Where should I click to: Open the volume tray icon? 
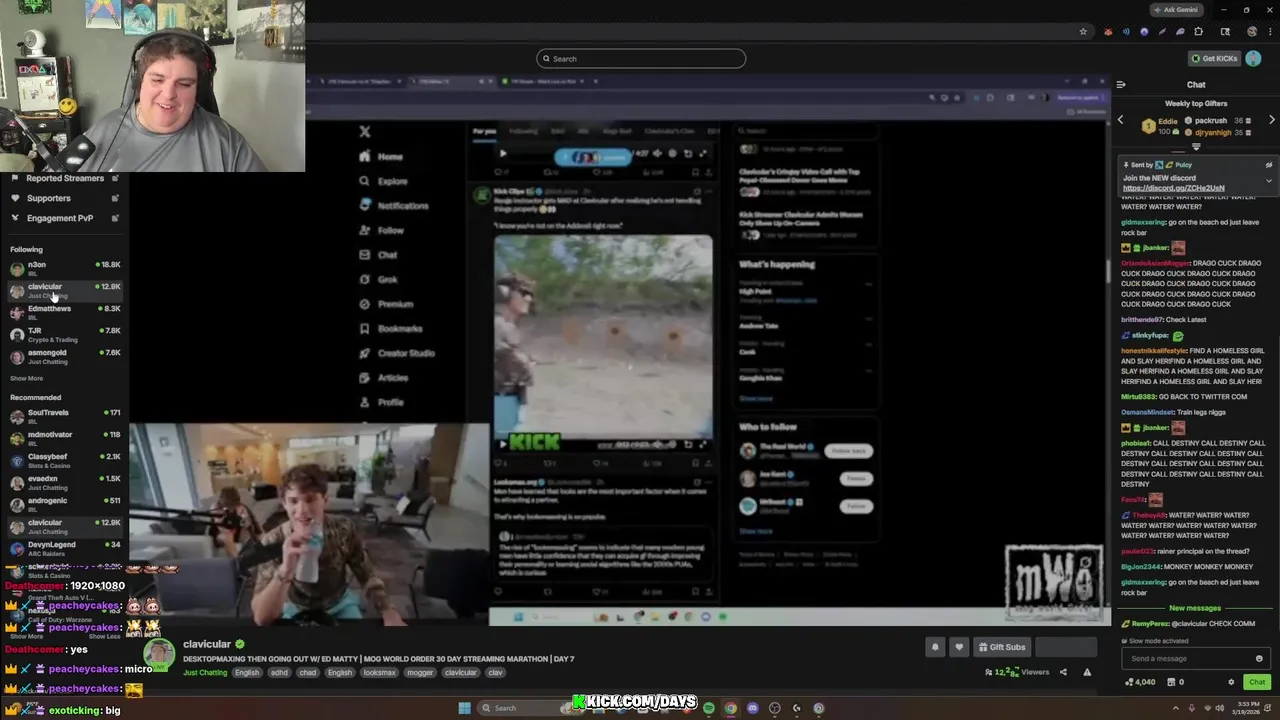click(1219, 708)
